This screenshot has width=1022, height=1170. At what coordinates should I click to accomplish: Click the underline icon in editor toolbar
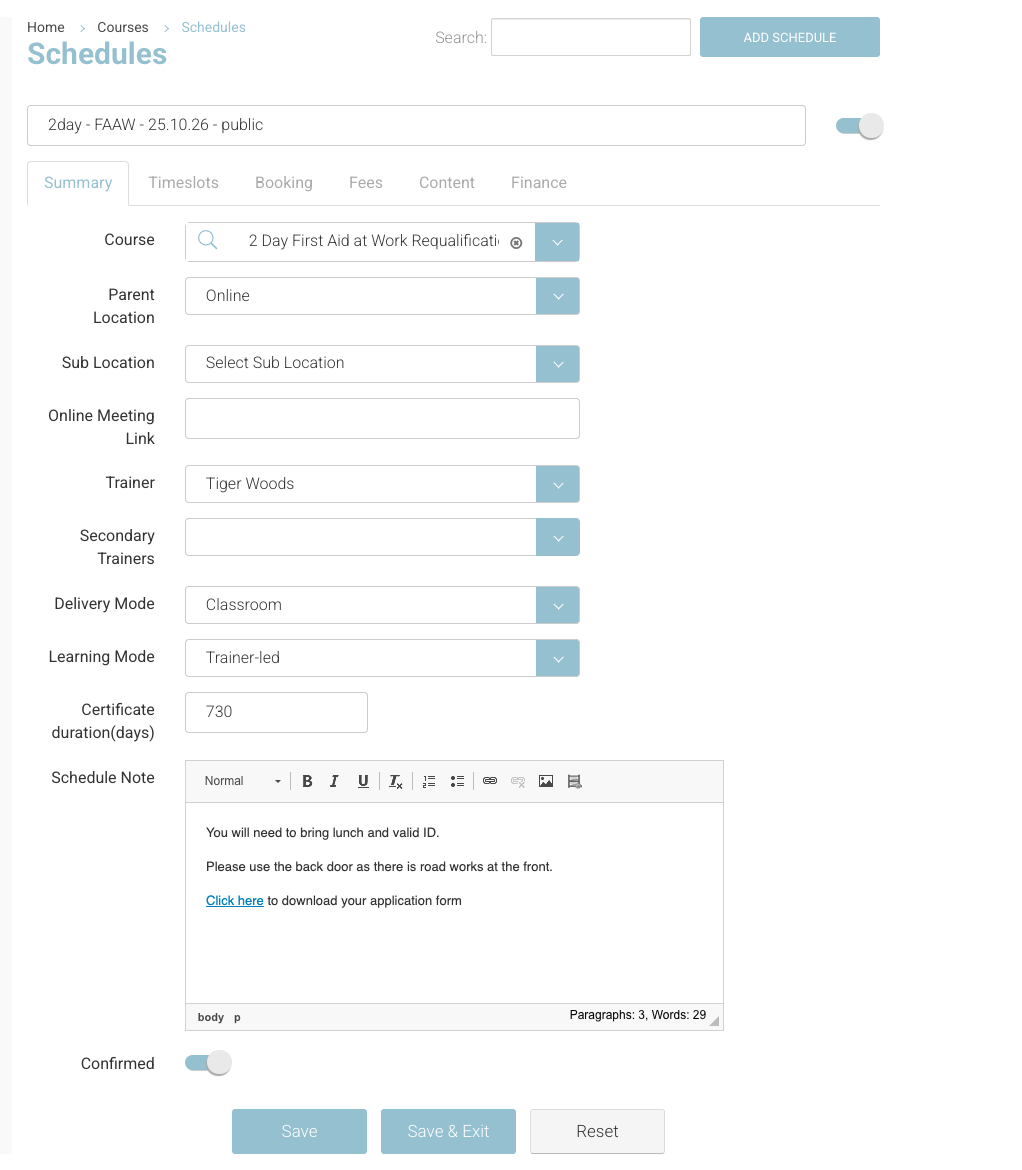point(363,781)
